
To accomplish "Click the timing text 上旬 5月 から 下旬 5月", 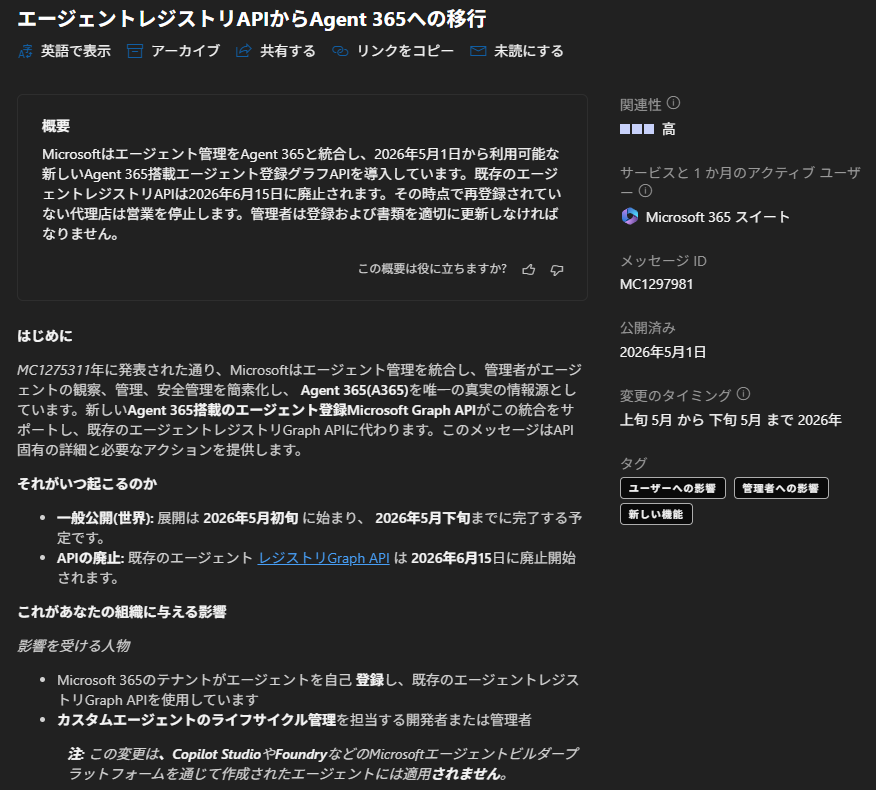I will [x=691, y=420].
